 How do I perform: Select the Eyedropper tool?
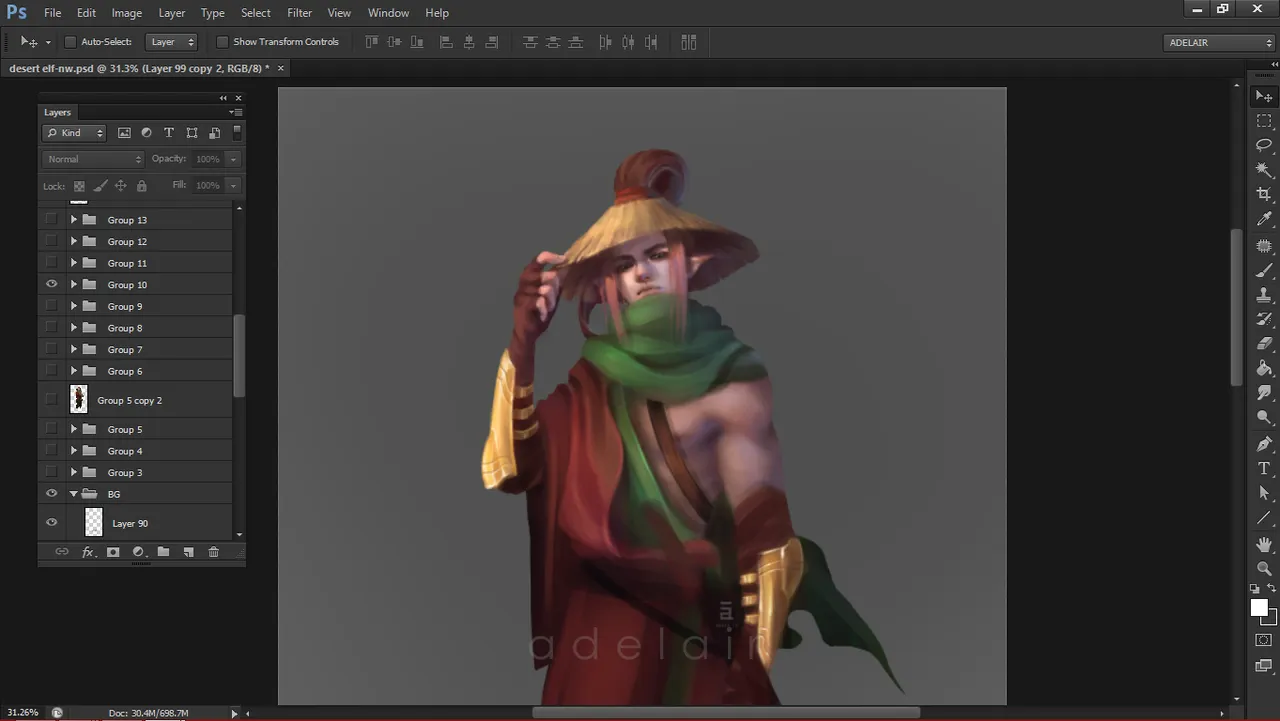point(1264,219)
